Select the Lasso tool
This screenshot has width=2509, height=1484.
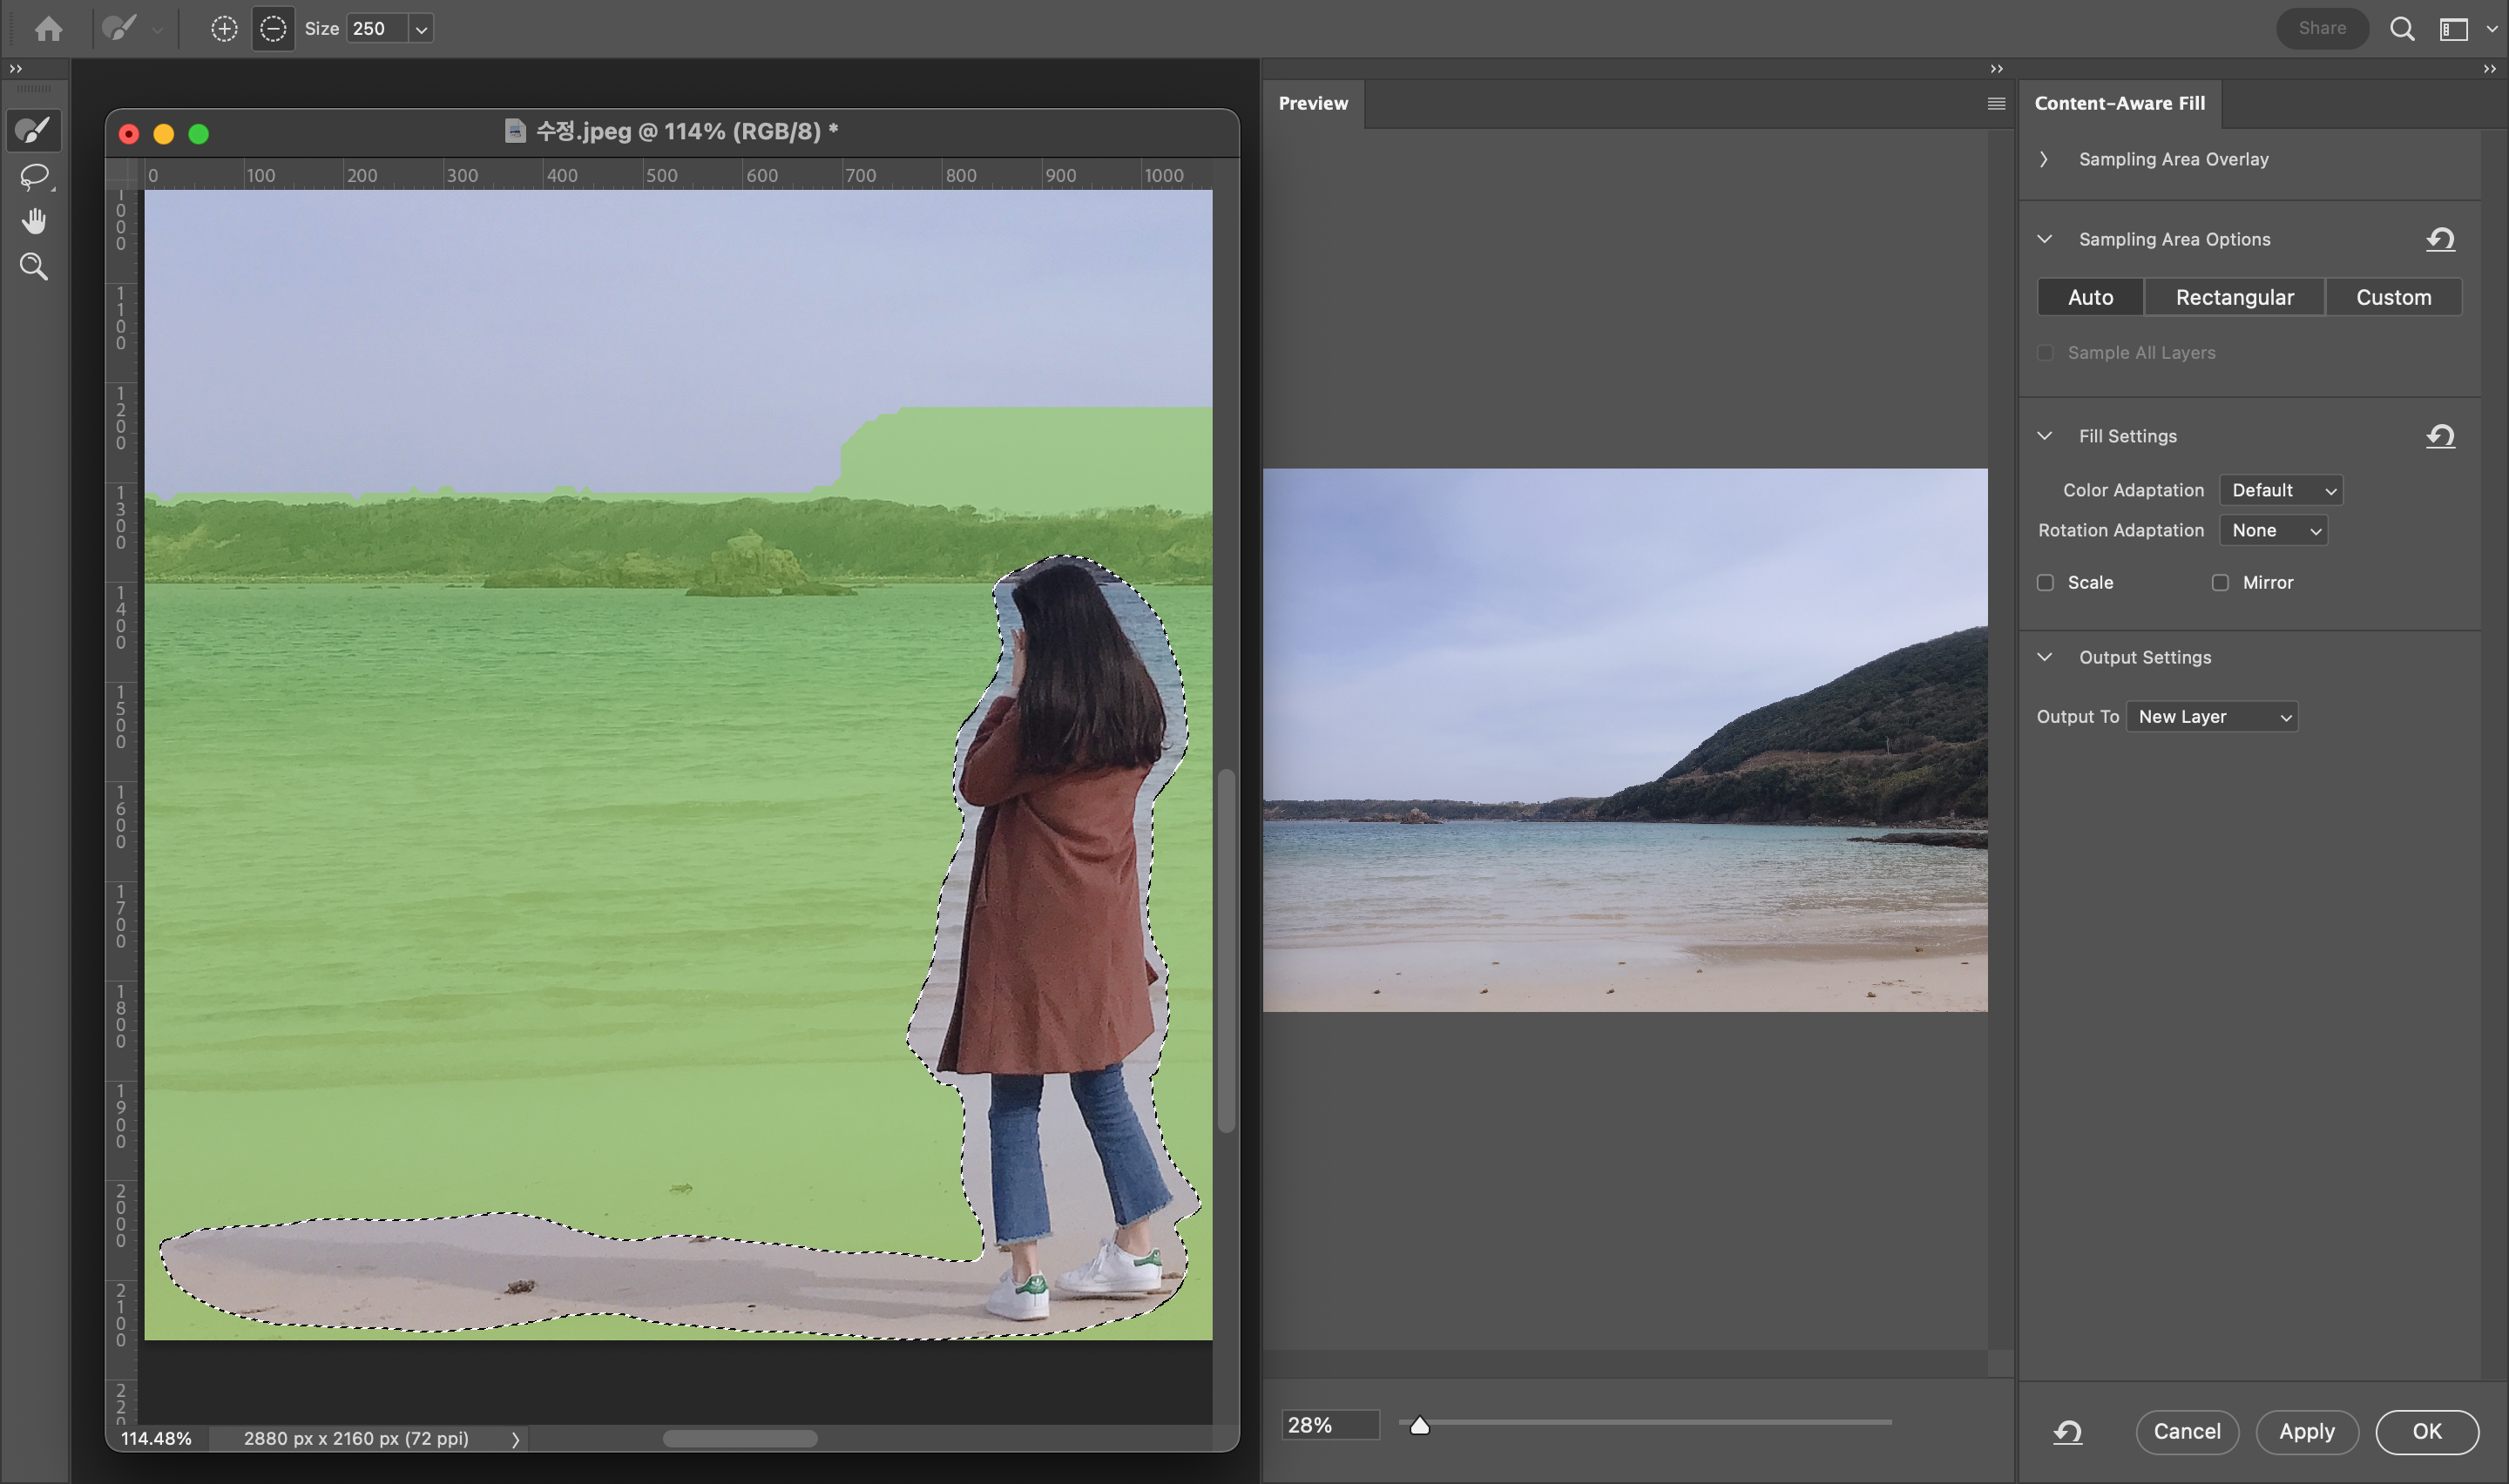[33, 177]
